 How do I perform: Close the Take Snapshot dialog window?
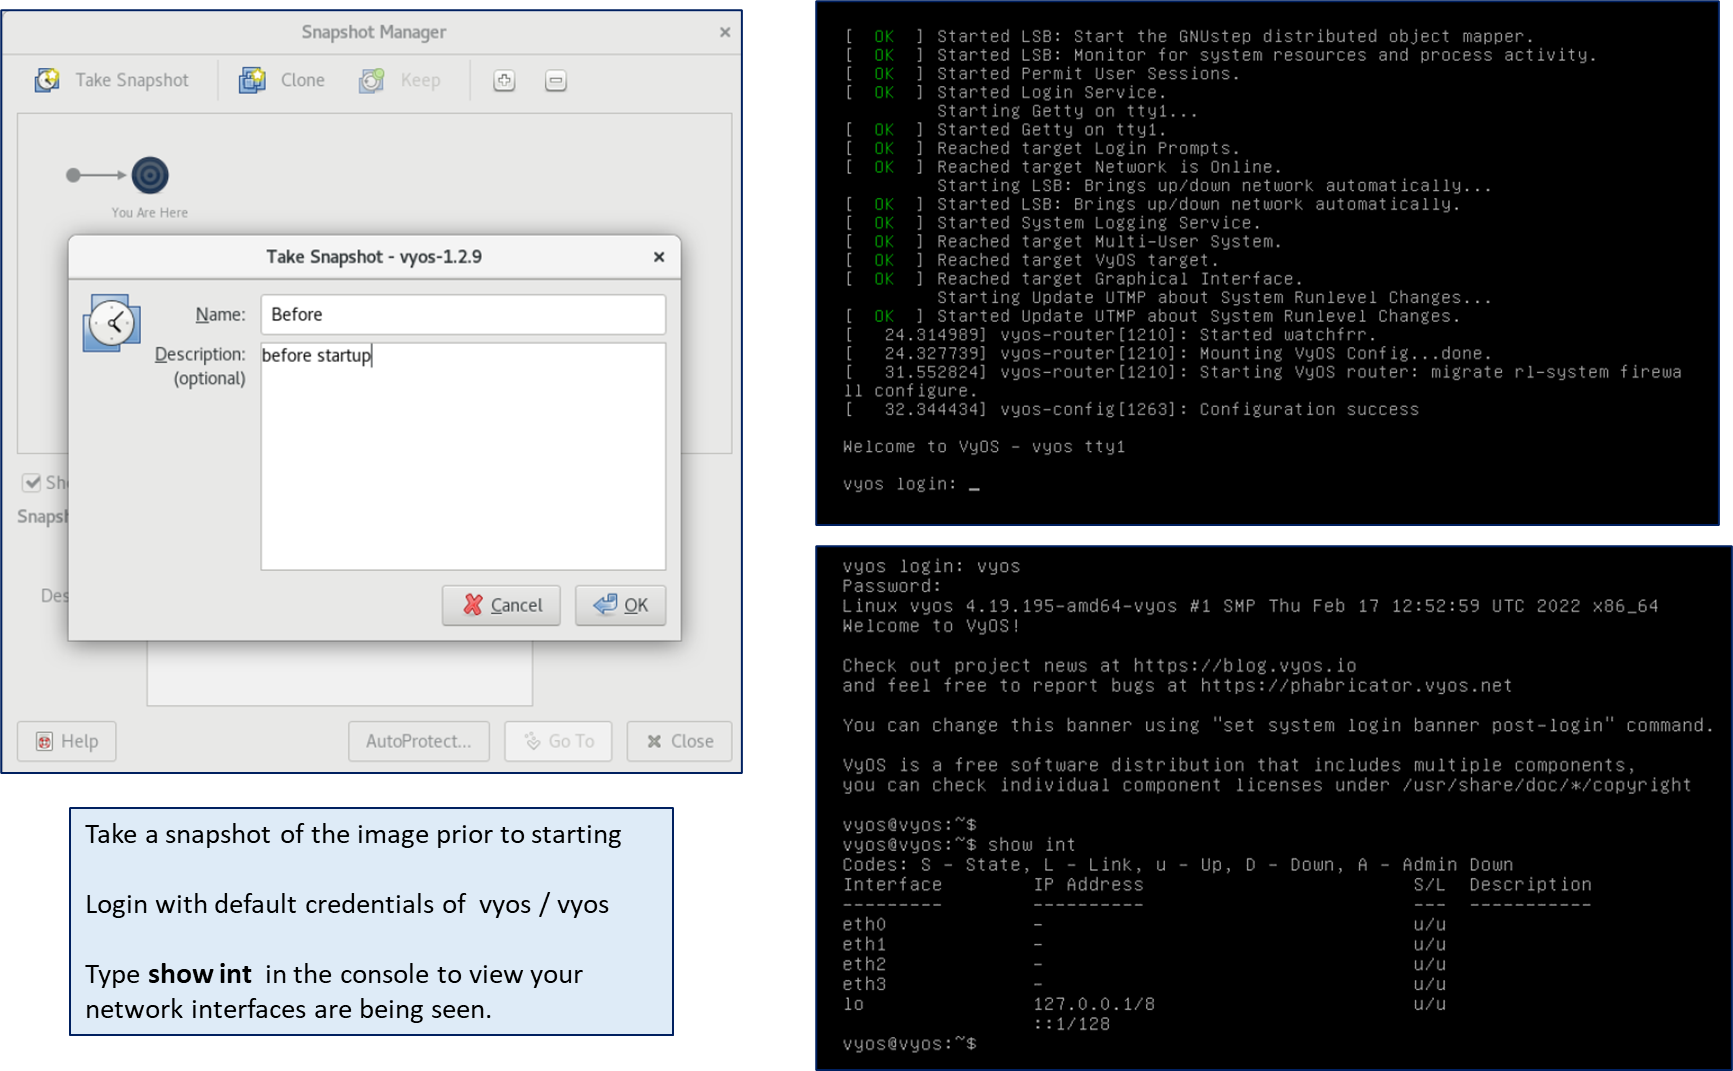[659, 257]
